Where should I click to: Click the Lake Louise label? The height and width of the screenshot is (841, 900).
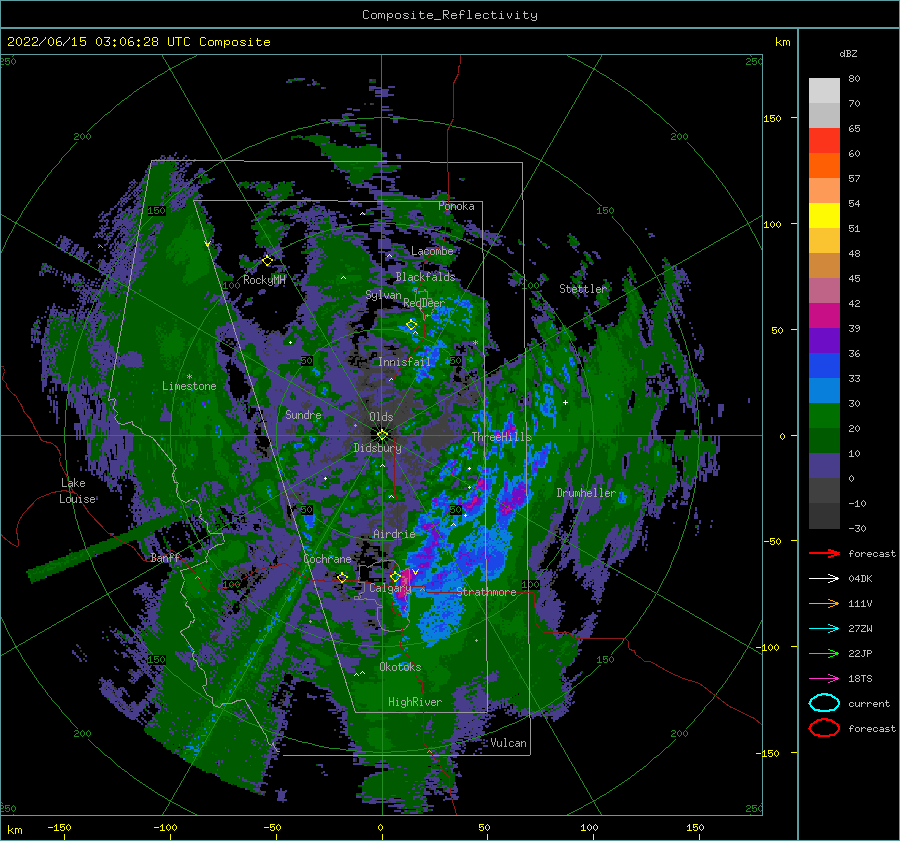77,491
